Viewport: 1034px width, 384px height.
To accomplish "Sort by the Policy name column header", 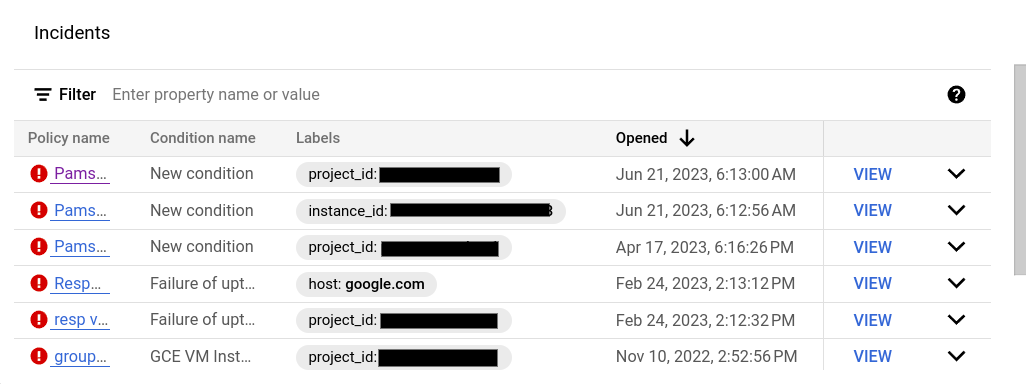I will click(69, 138).
